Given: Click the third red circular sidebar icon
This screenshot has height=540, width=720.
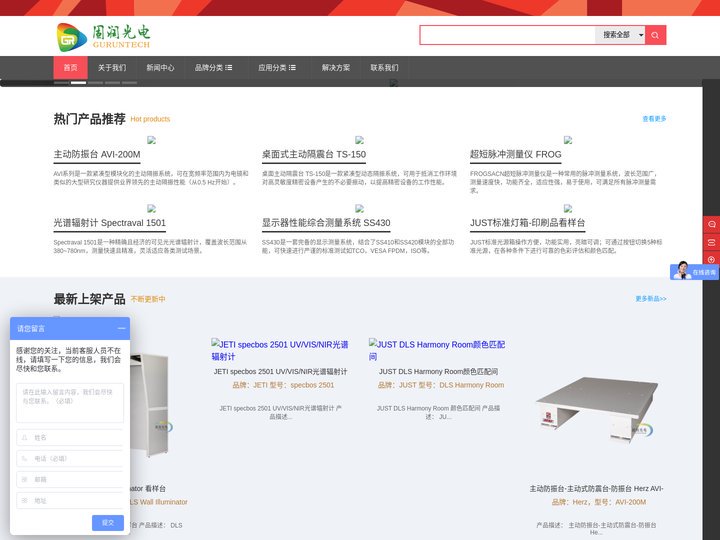Looking at the screenshot, I should (711, 259).
